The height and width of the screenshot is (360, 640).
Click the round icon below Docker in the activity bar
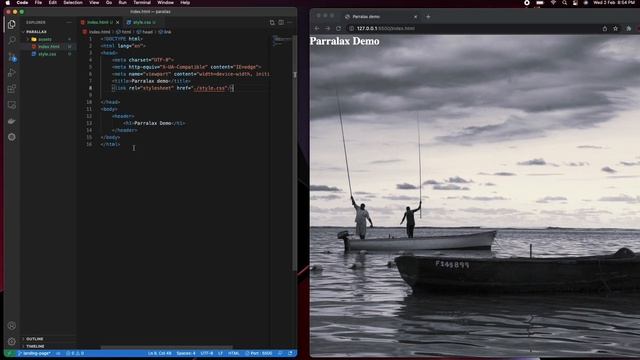tap(12, 137)
